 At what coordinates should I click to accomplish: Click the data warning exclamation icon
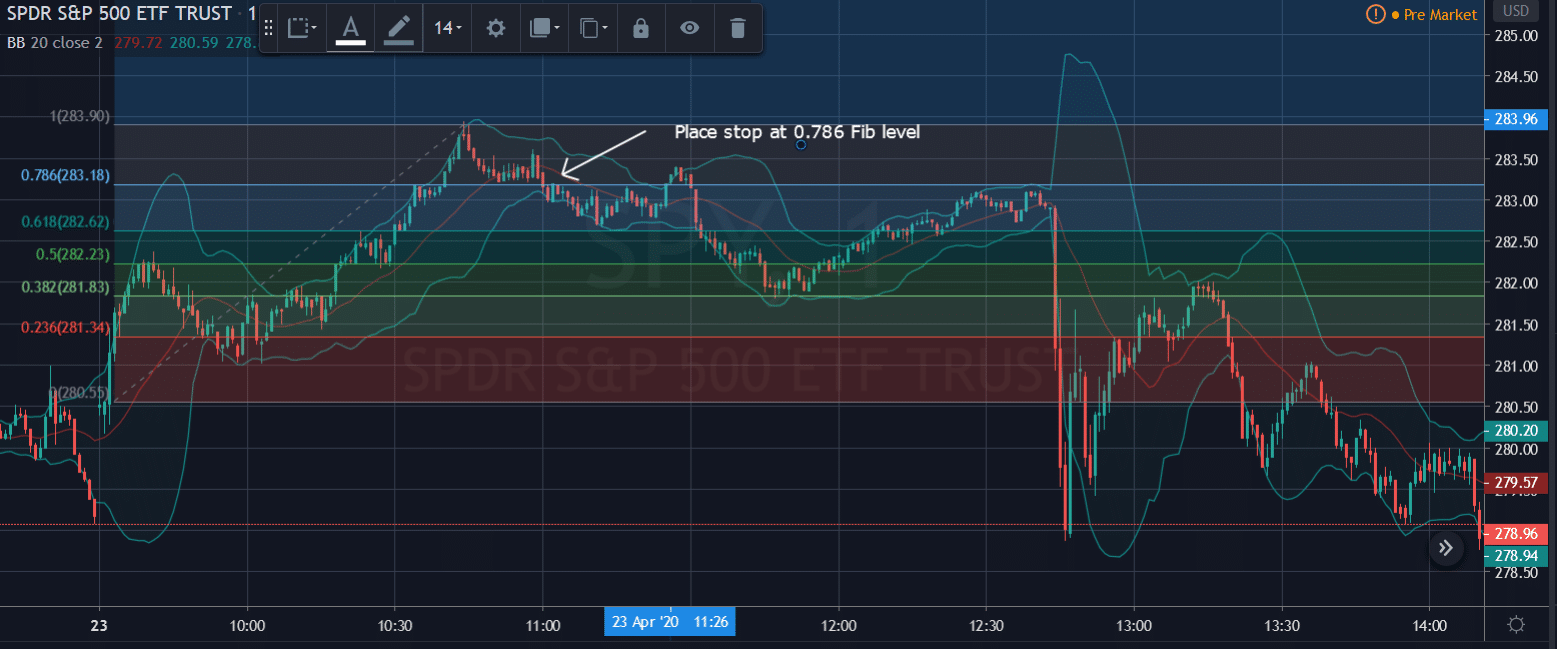click(x=1375, y=14)
